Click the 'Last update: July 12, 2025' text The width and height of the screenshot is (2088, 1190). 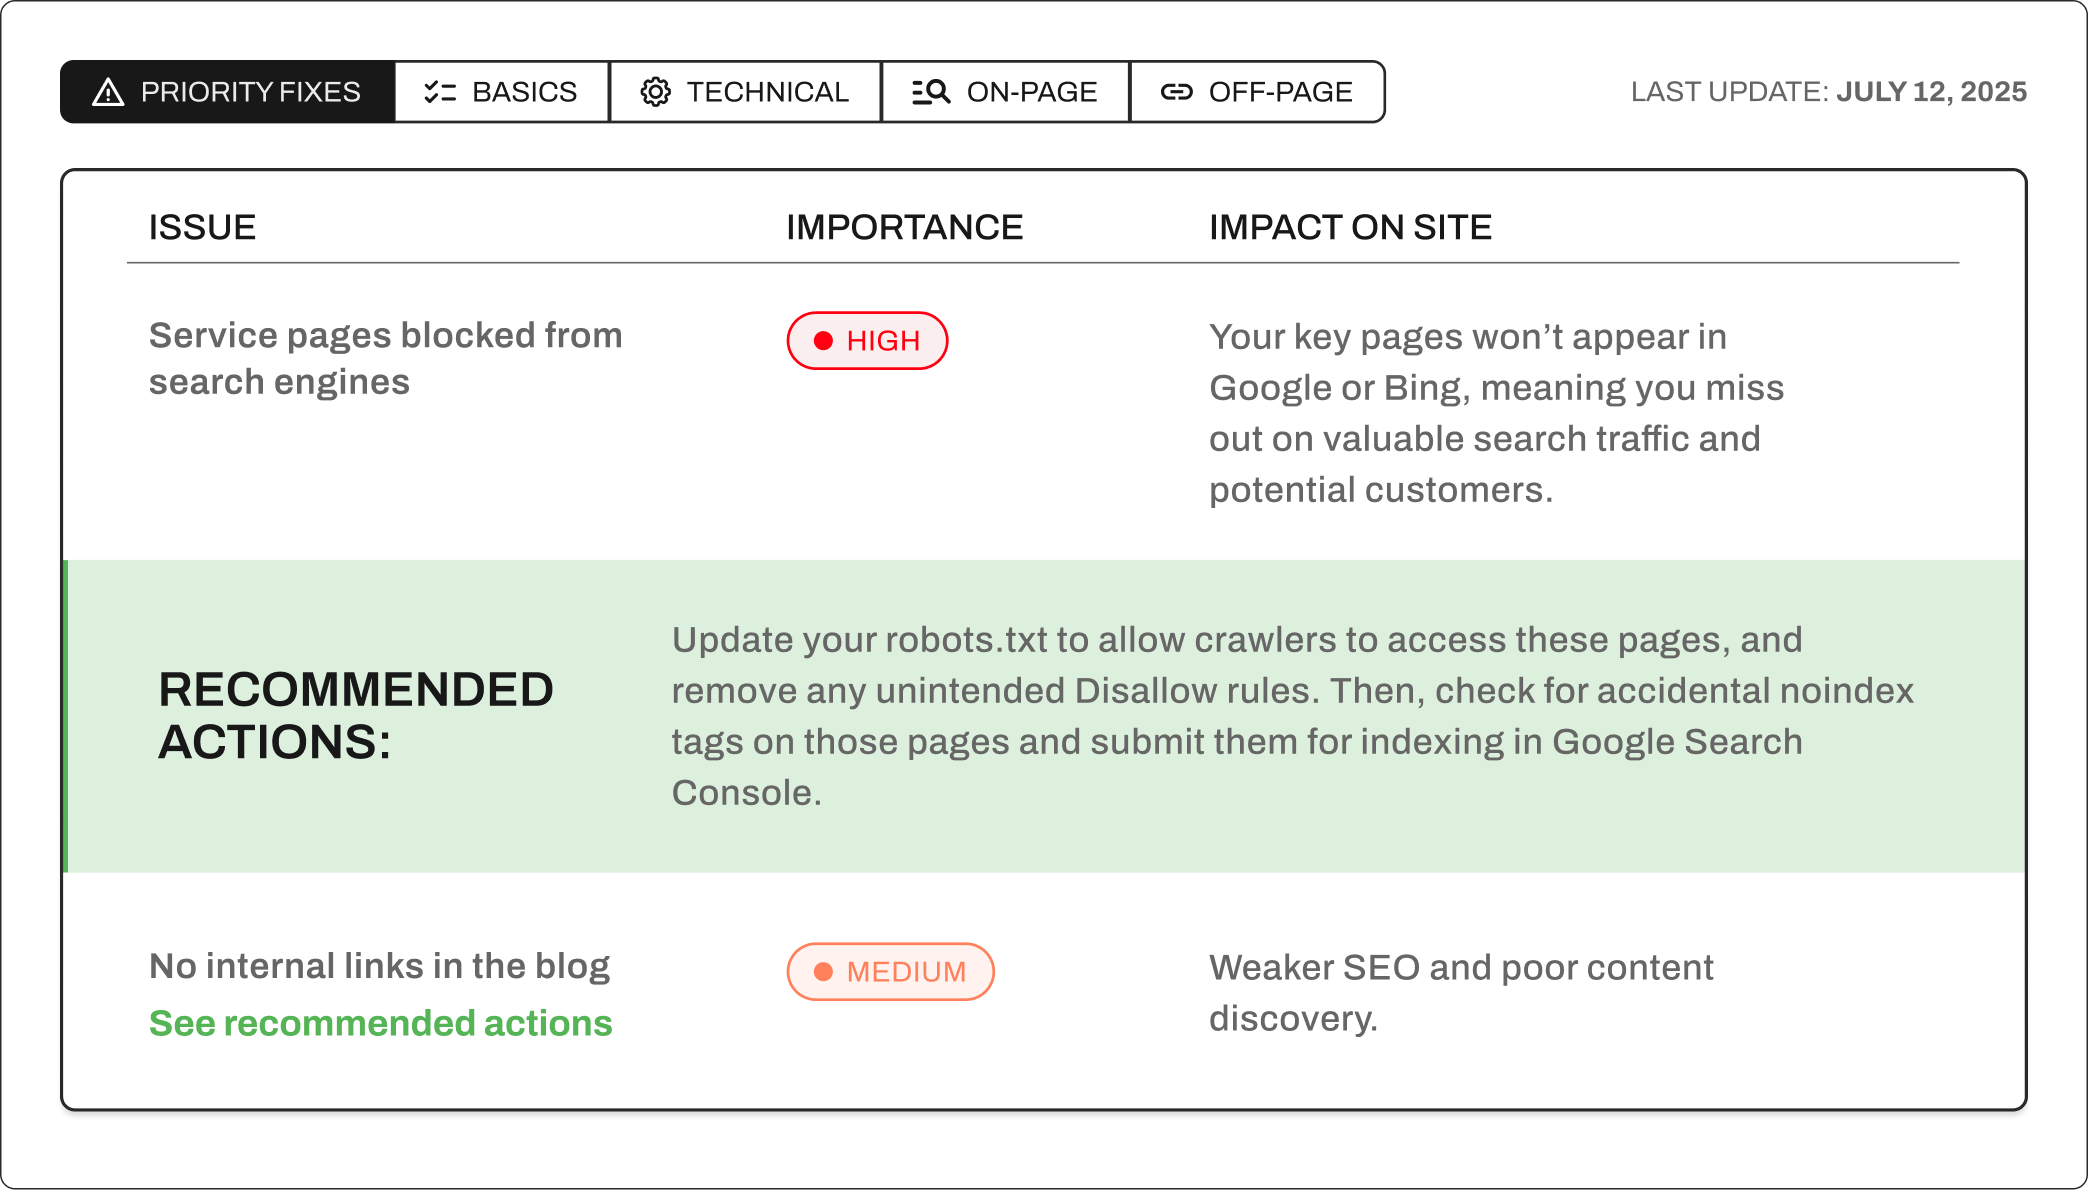point(1829,92)
